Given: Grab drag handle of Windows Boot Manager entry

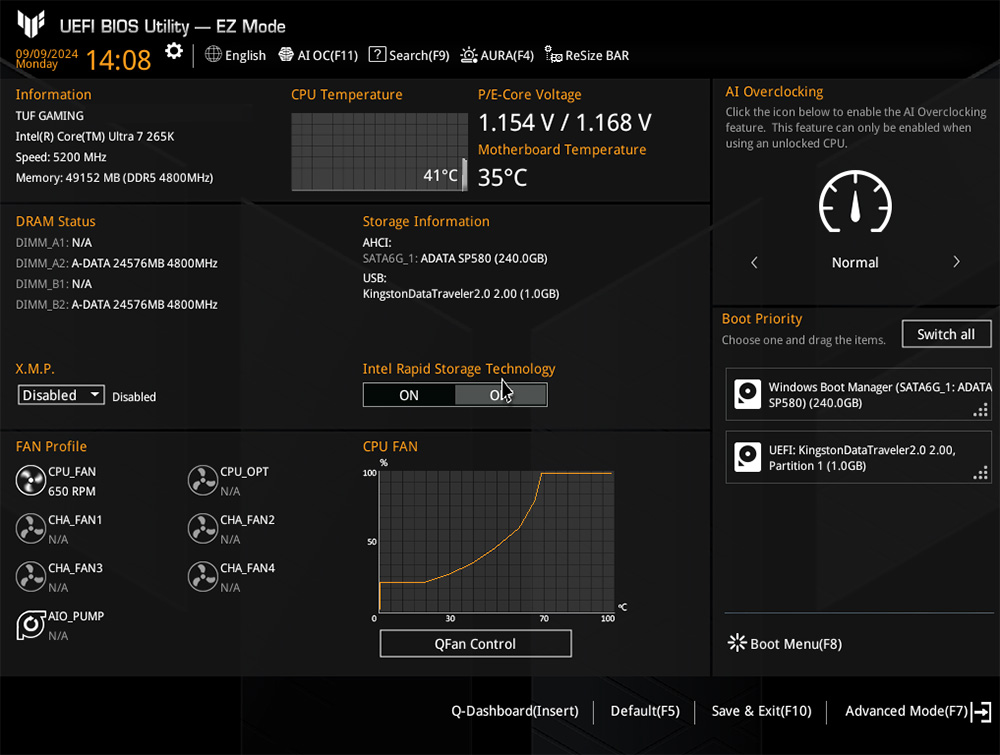Looking at the screenshot, I should tap(981, 410).
